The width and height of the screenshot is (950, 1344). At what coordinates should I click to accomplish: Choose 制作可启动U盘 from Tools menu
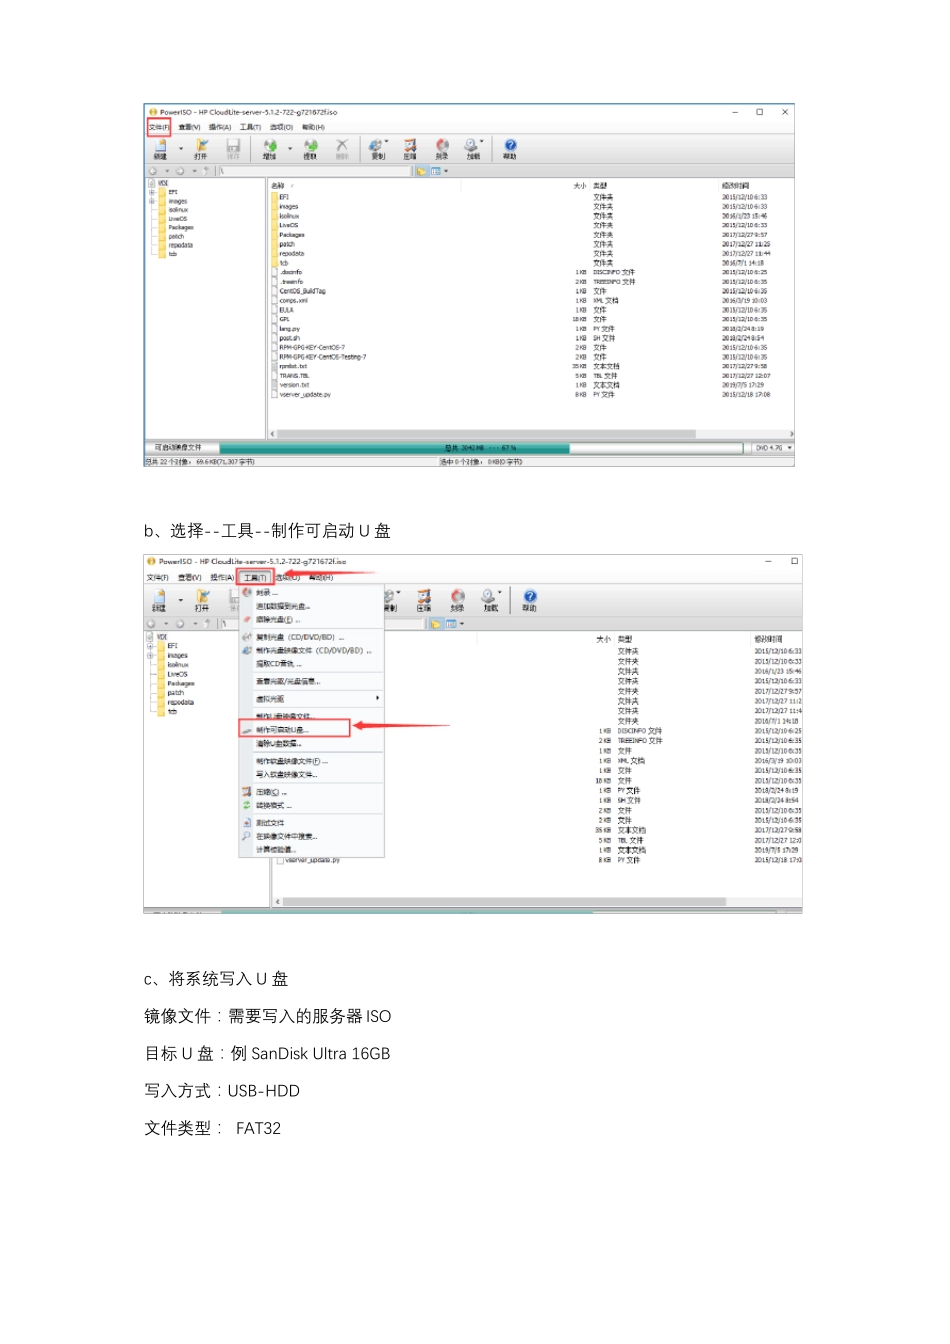click(295, 730)
